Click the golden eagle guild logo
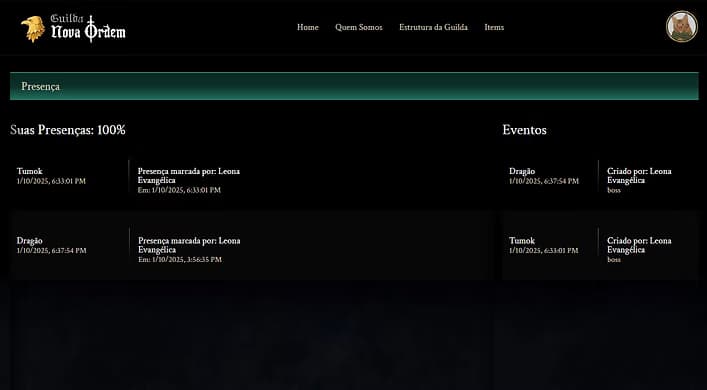The image size is (707, 390). (33, 29)
